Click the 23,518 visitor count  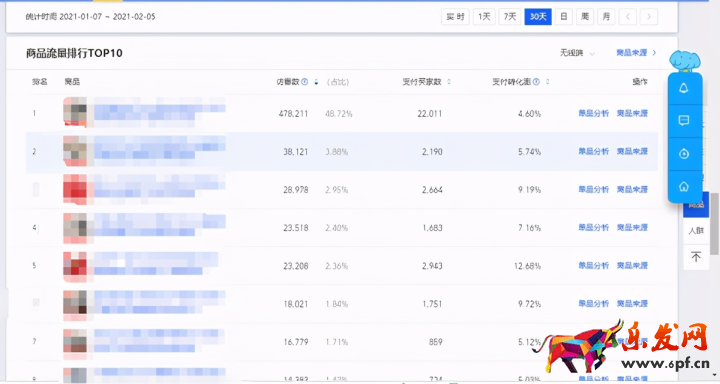(x=295, y=228)
